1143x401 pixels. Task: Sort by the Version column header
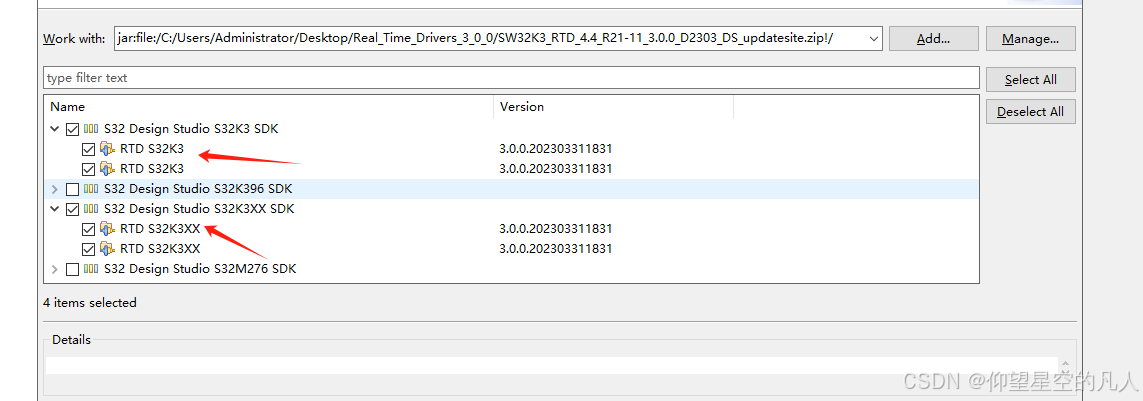click(614, 106)
